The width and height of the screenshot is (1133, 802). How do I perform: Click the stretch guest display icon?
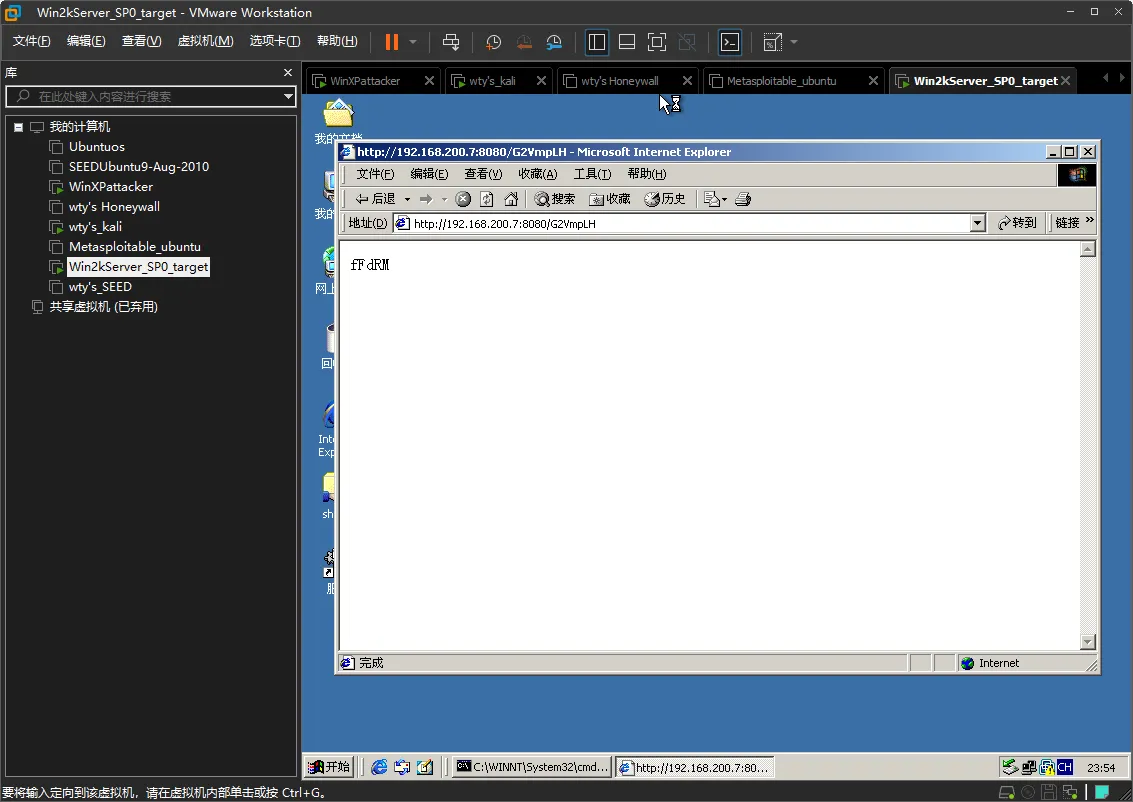coord(772,42)
